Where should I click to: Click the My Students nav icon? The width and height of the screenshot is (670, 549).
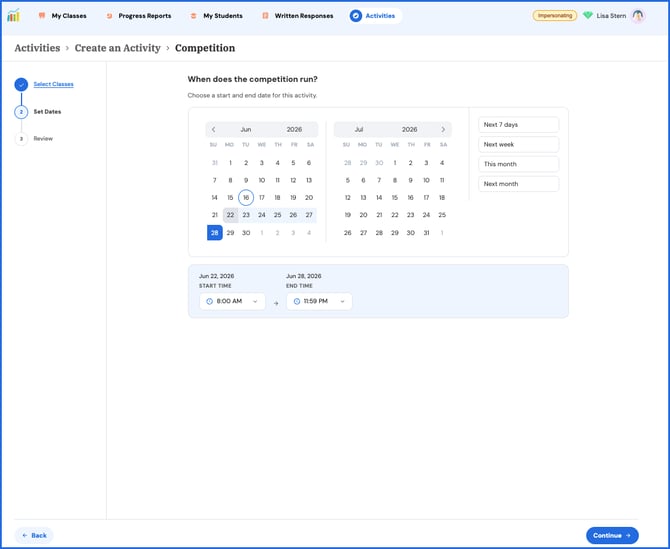[194, 16]
